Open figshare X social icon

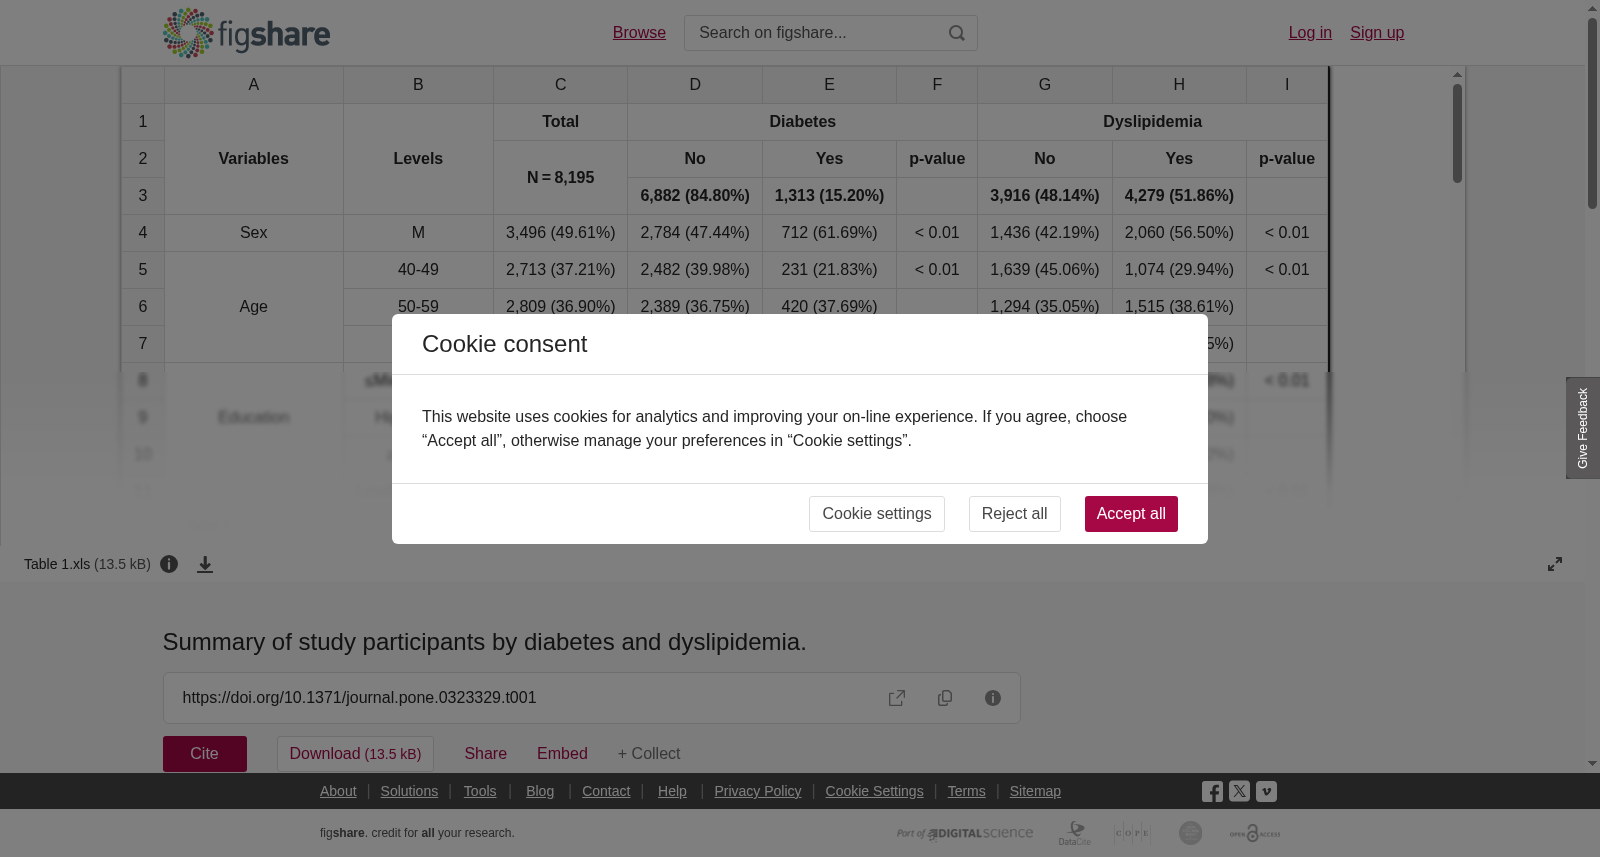tap(1239, 791)
